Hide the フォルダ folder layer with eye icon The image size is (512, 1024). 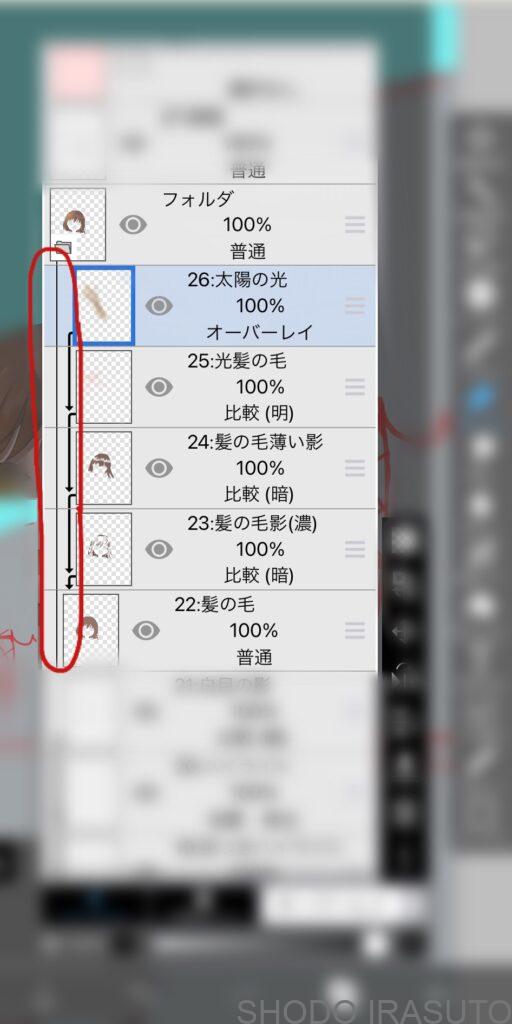(x=133, y=225)
